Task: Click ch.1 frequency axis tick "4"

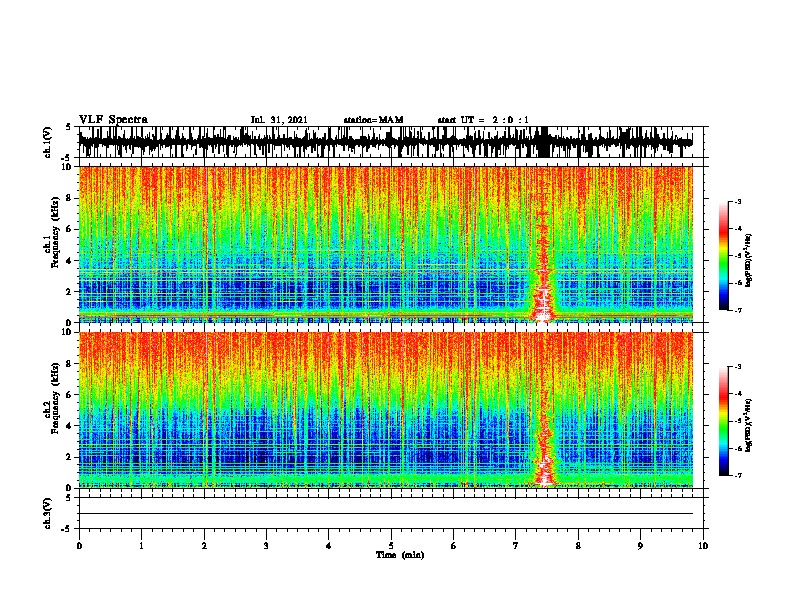Action: point(70,261)
